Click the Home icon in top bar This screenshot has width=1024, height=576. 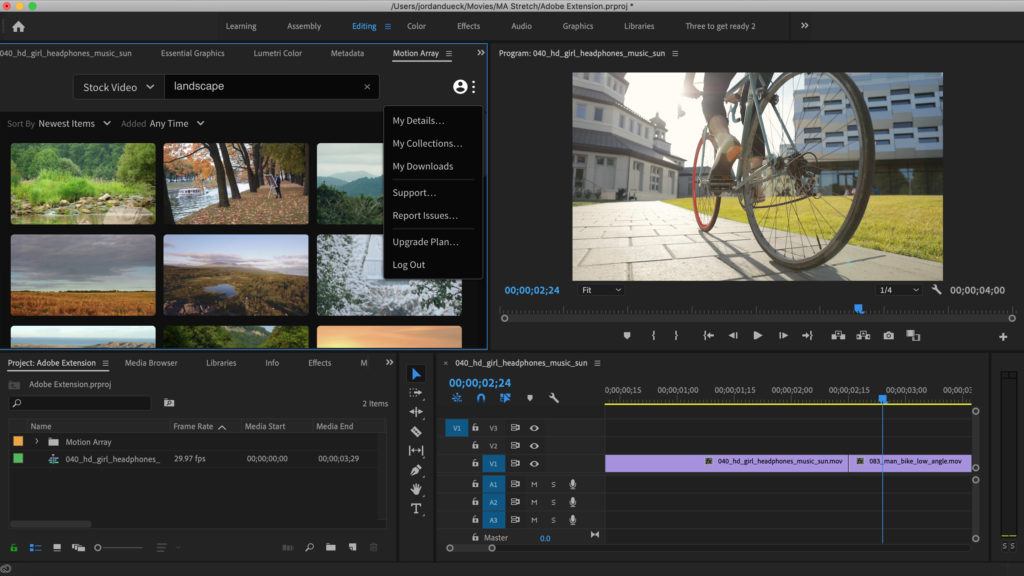click(18, 26)
